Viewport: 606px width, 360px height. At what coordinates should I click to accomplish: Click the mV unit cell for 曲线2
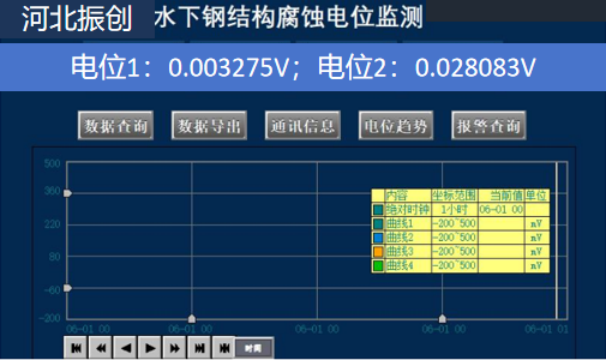[x=536, y=237]
